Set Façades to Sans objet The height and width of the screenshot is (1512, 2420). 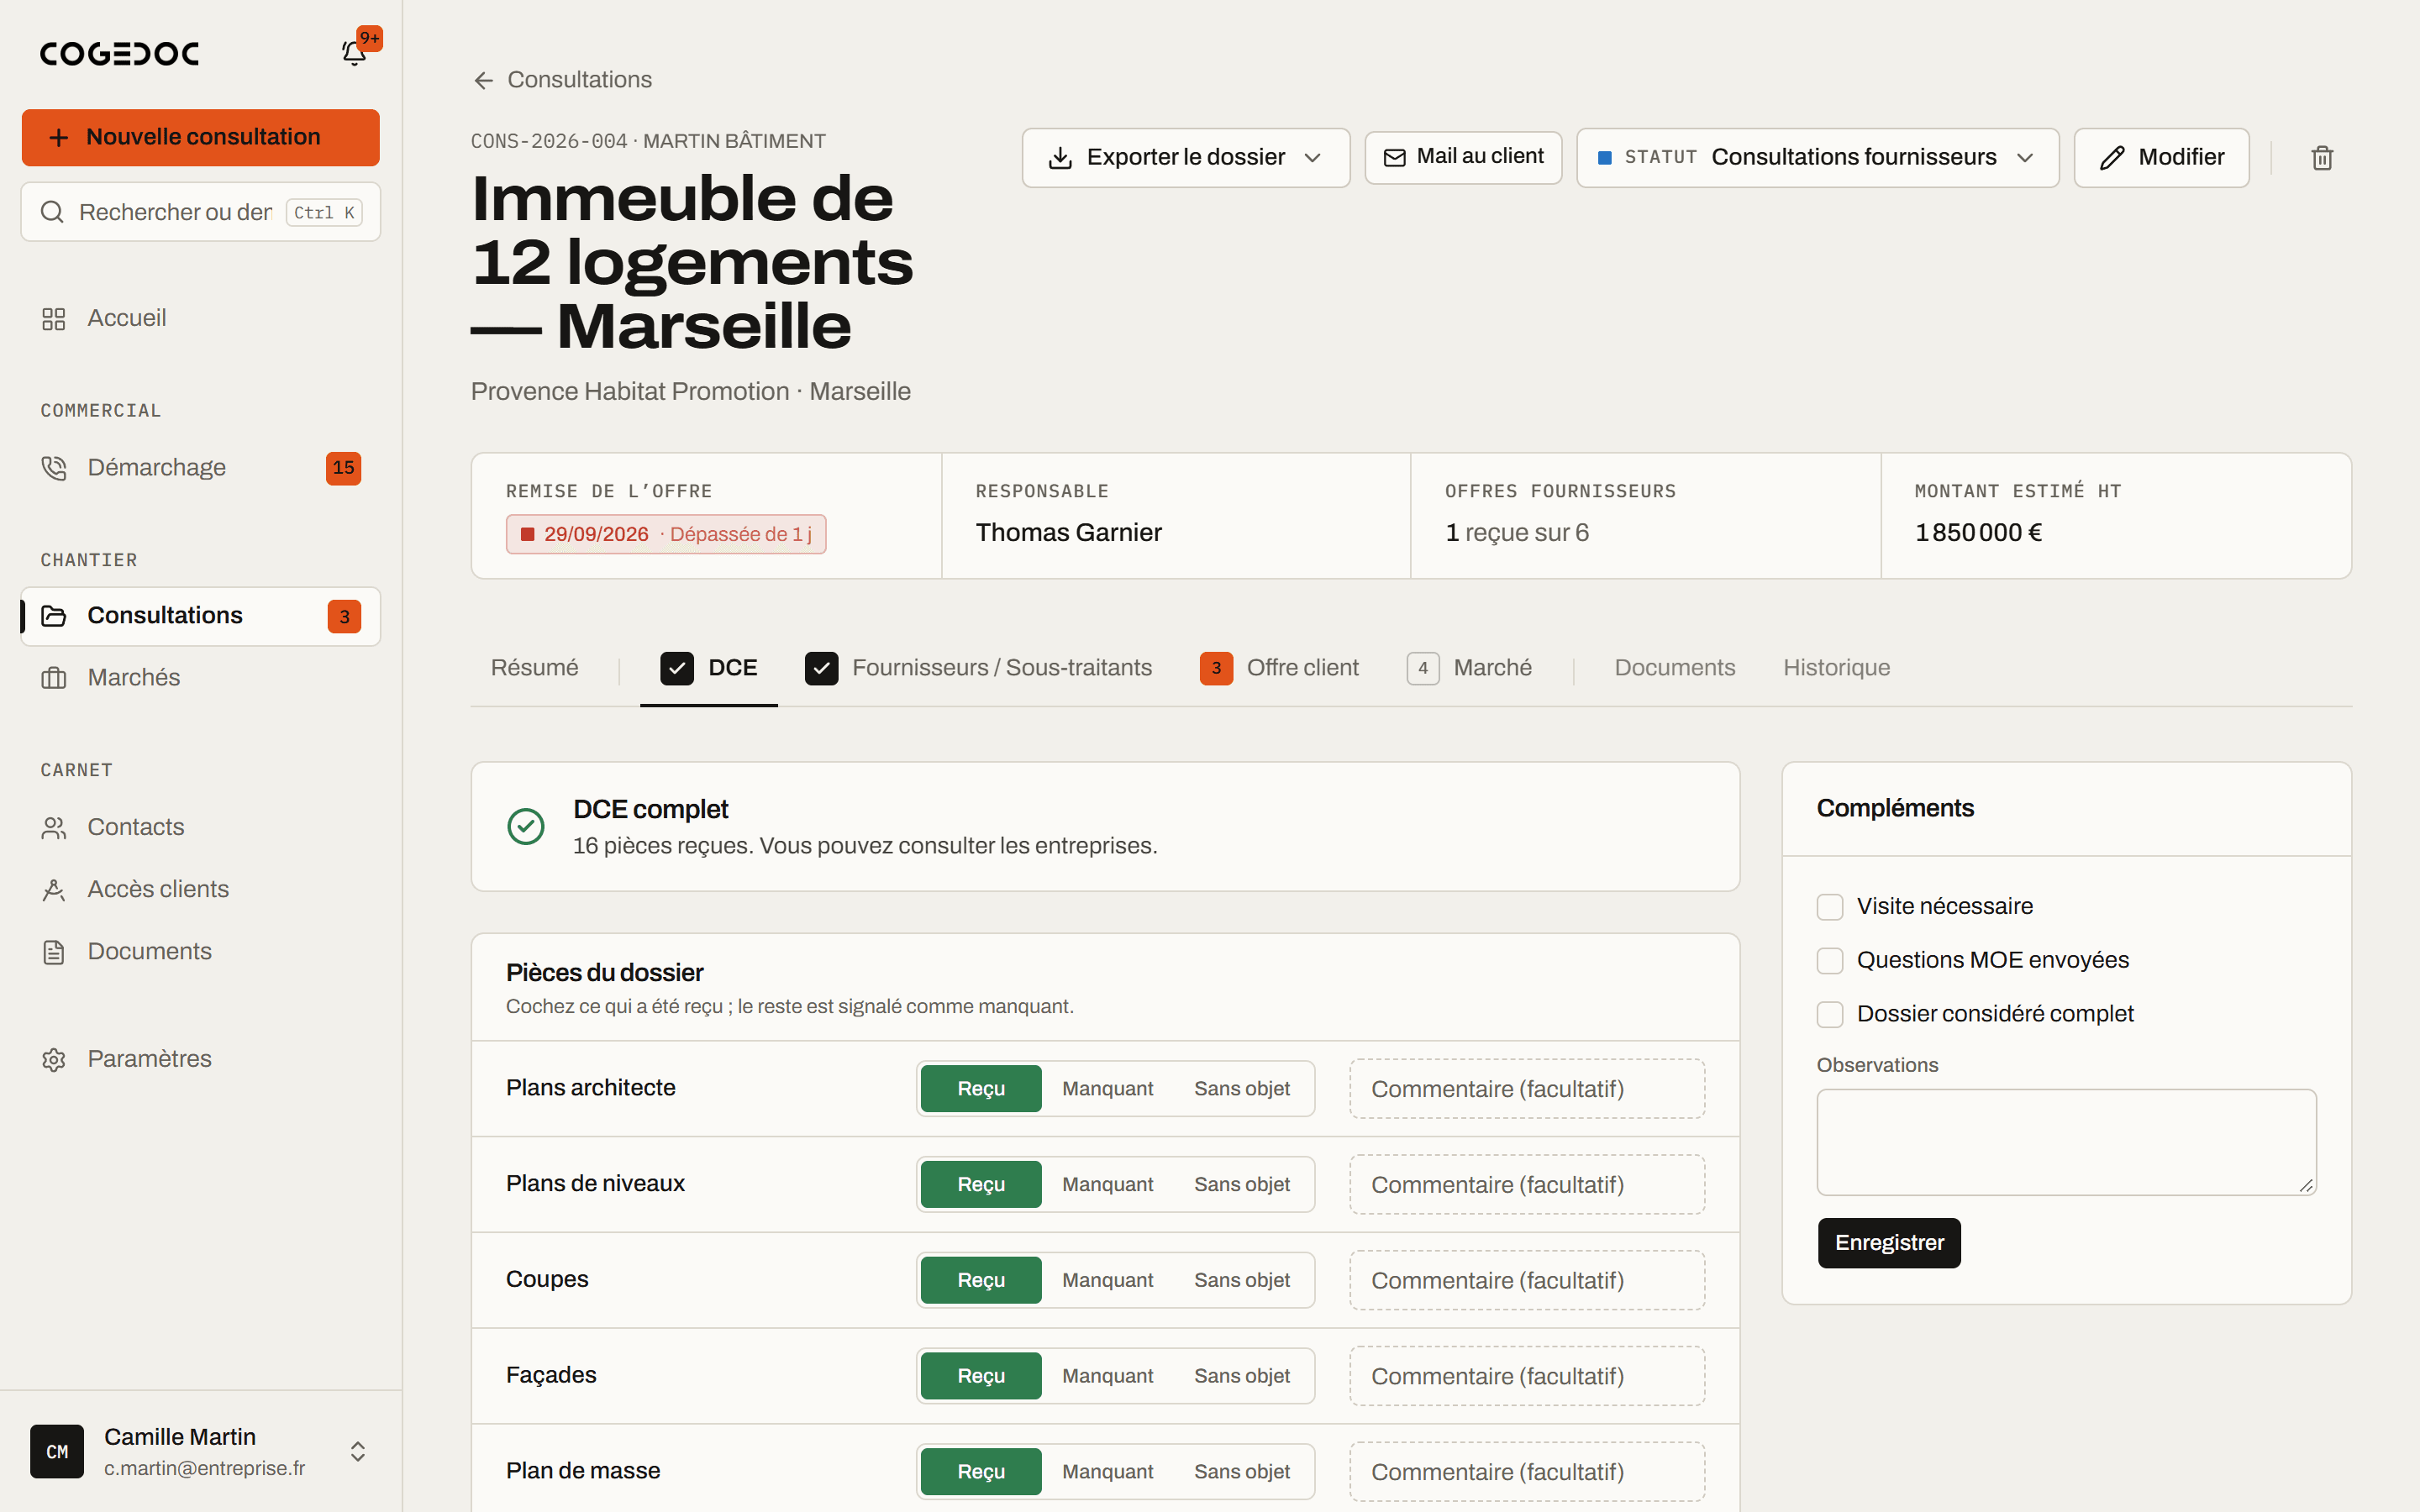[x=1241, y=1377]
